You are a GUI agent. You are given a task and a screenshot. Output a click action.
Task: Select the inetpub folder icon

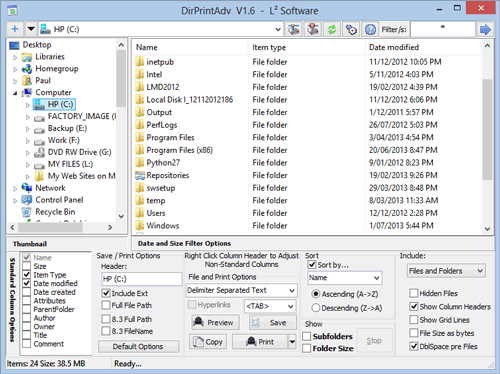[x=140, y=62]
